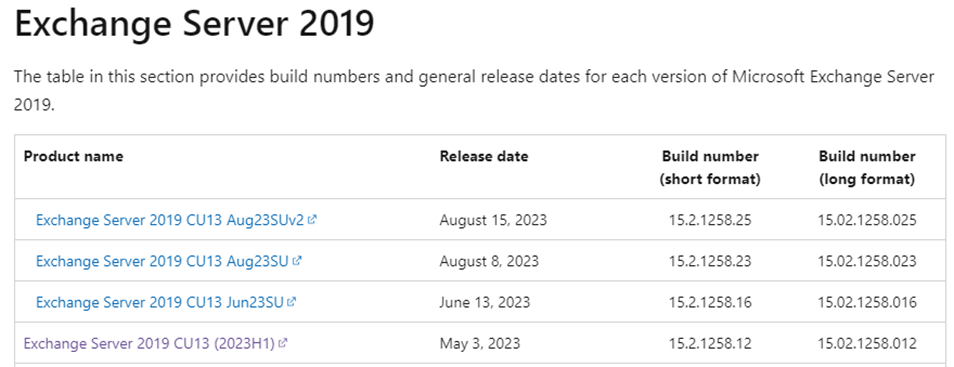Click the external link icon after Aug23SU
Screen dimensions: 954x367
coord(297,260)
